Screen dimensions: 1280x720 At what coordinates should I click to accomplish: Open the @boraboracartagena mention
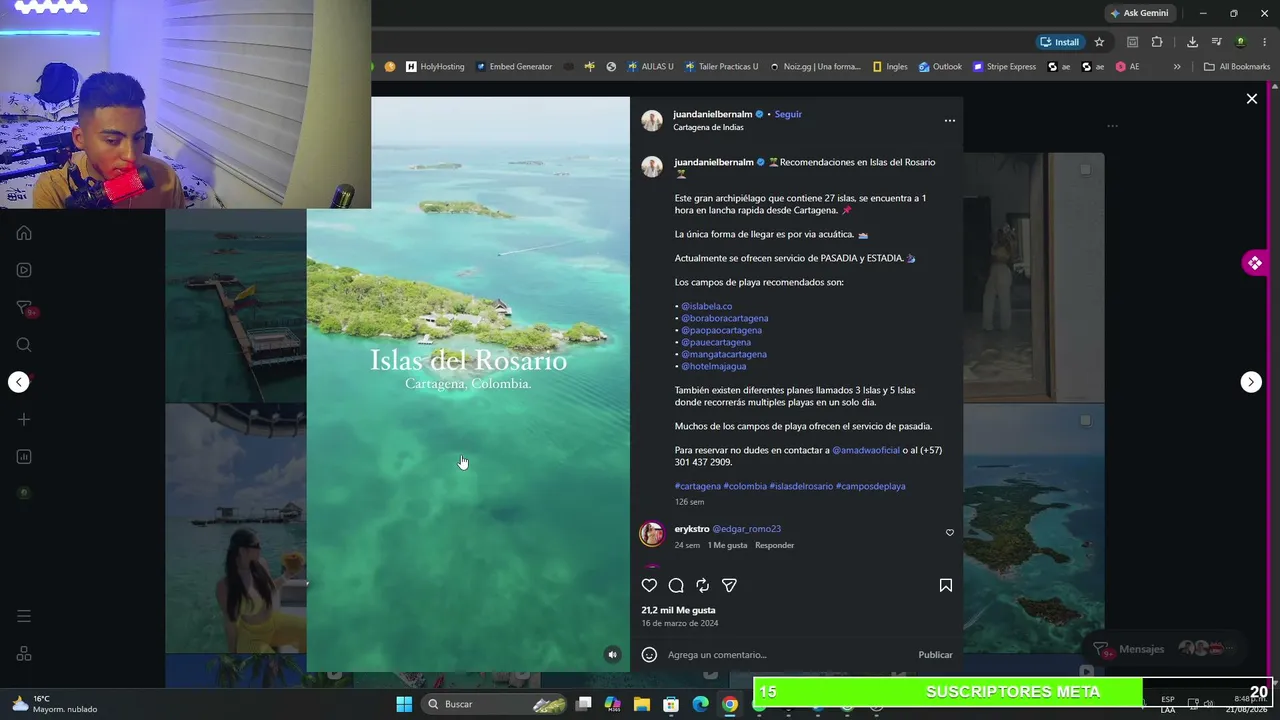725,318
